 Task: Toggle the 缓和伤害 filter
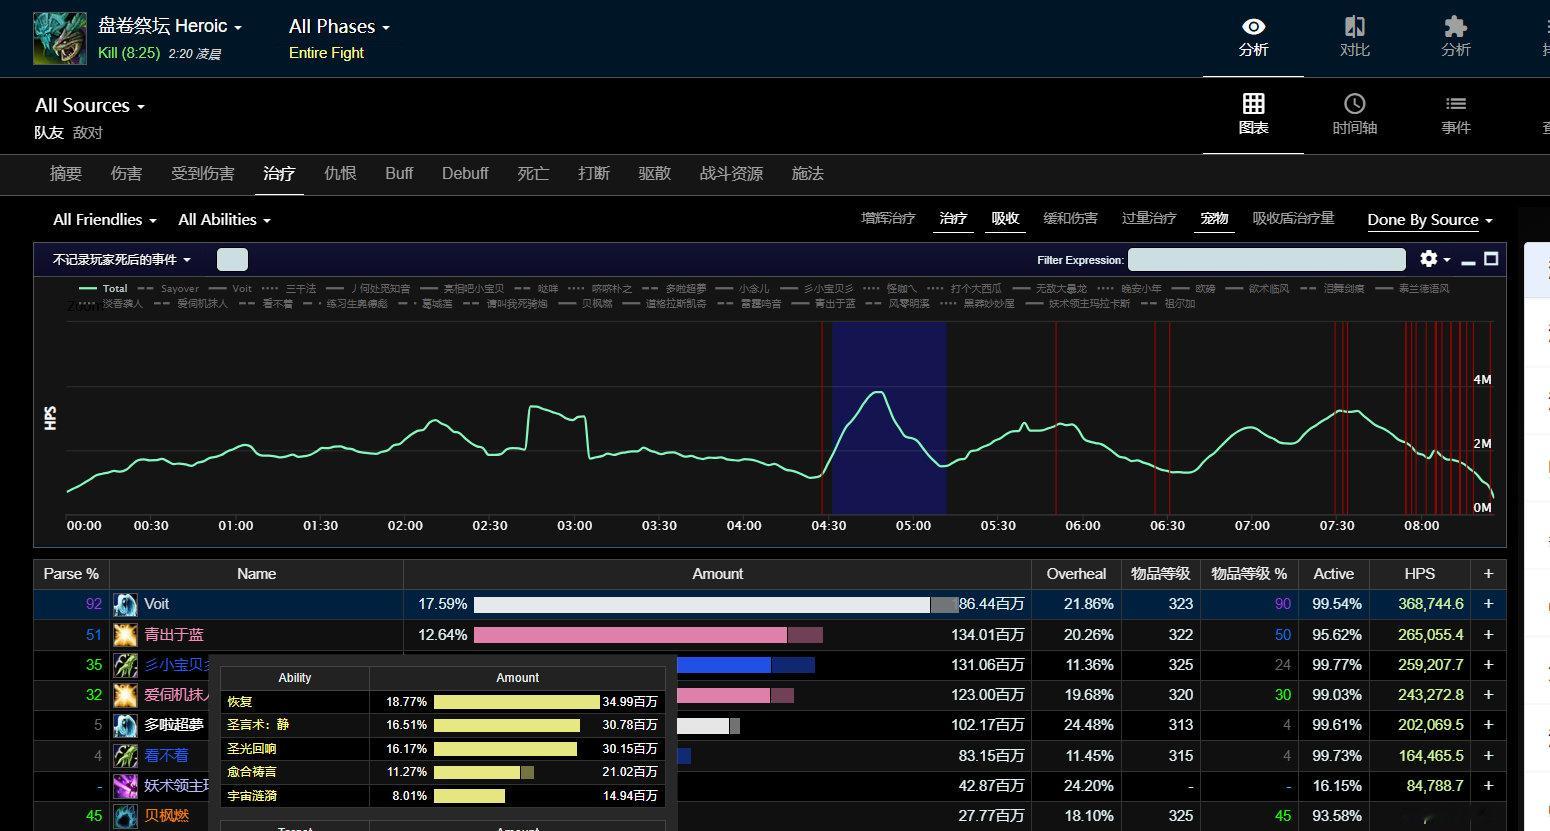coord(1070,218)
